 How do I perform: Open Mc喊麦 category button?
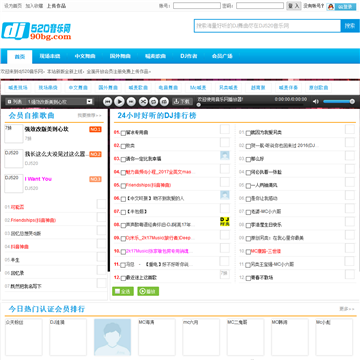pyautogui.click(x=198, y=88)
